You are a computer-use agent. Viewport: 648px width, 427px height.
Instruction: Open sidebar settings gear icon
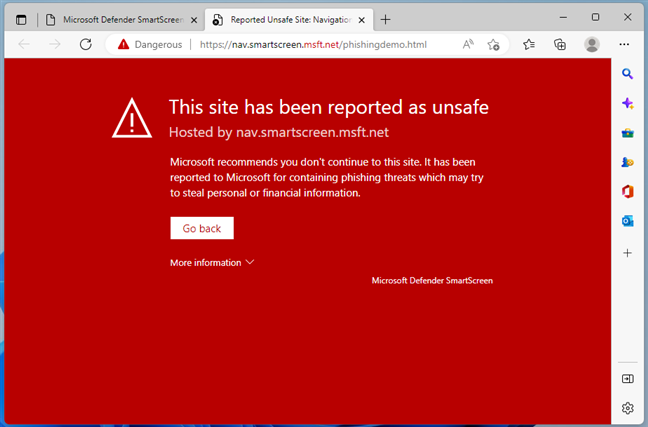coord(627,408)
